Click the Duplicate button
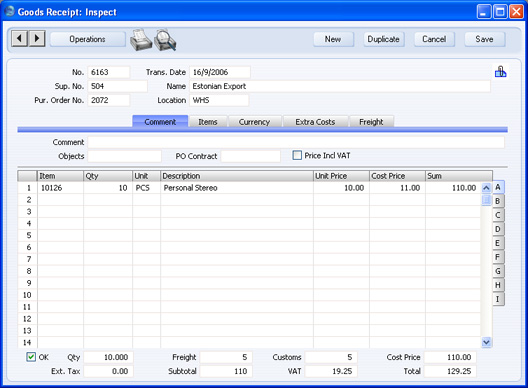Image resolution: width=528 pixels, height=388 pixels. [x=384, y=39]
